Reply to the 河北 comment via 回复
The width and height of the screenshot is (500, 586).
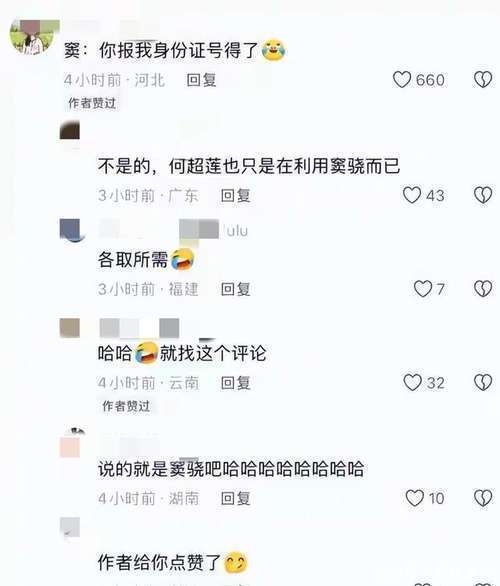click(x=201, y=80)
